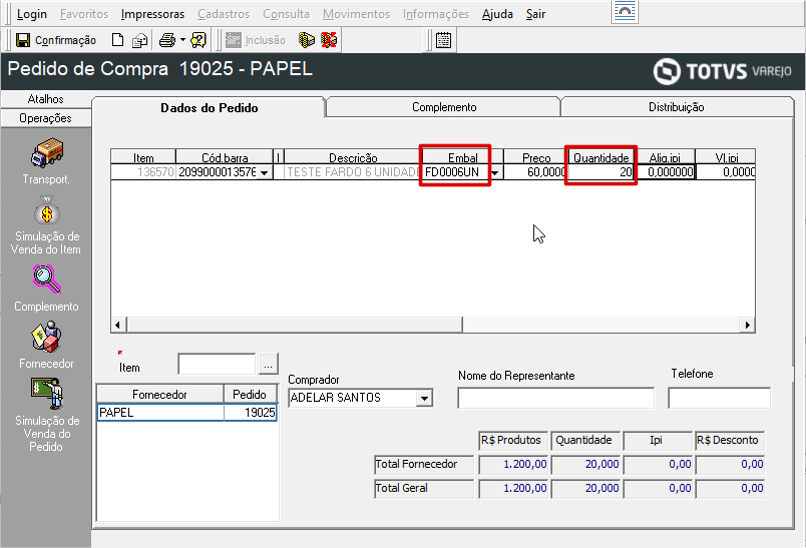Click Total Fornecedor R$ Produtos value 1.200,00
806x548 pixels.
(514, 465)
